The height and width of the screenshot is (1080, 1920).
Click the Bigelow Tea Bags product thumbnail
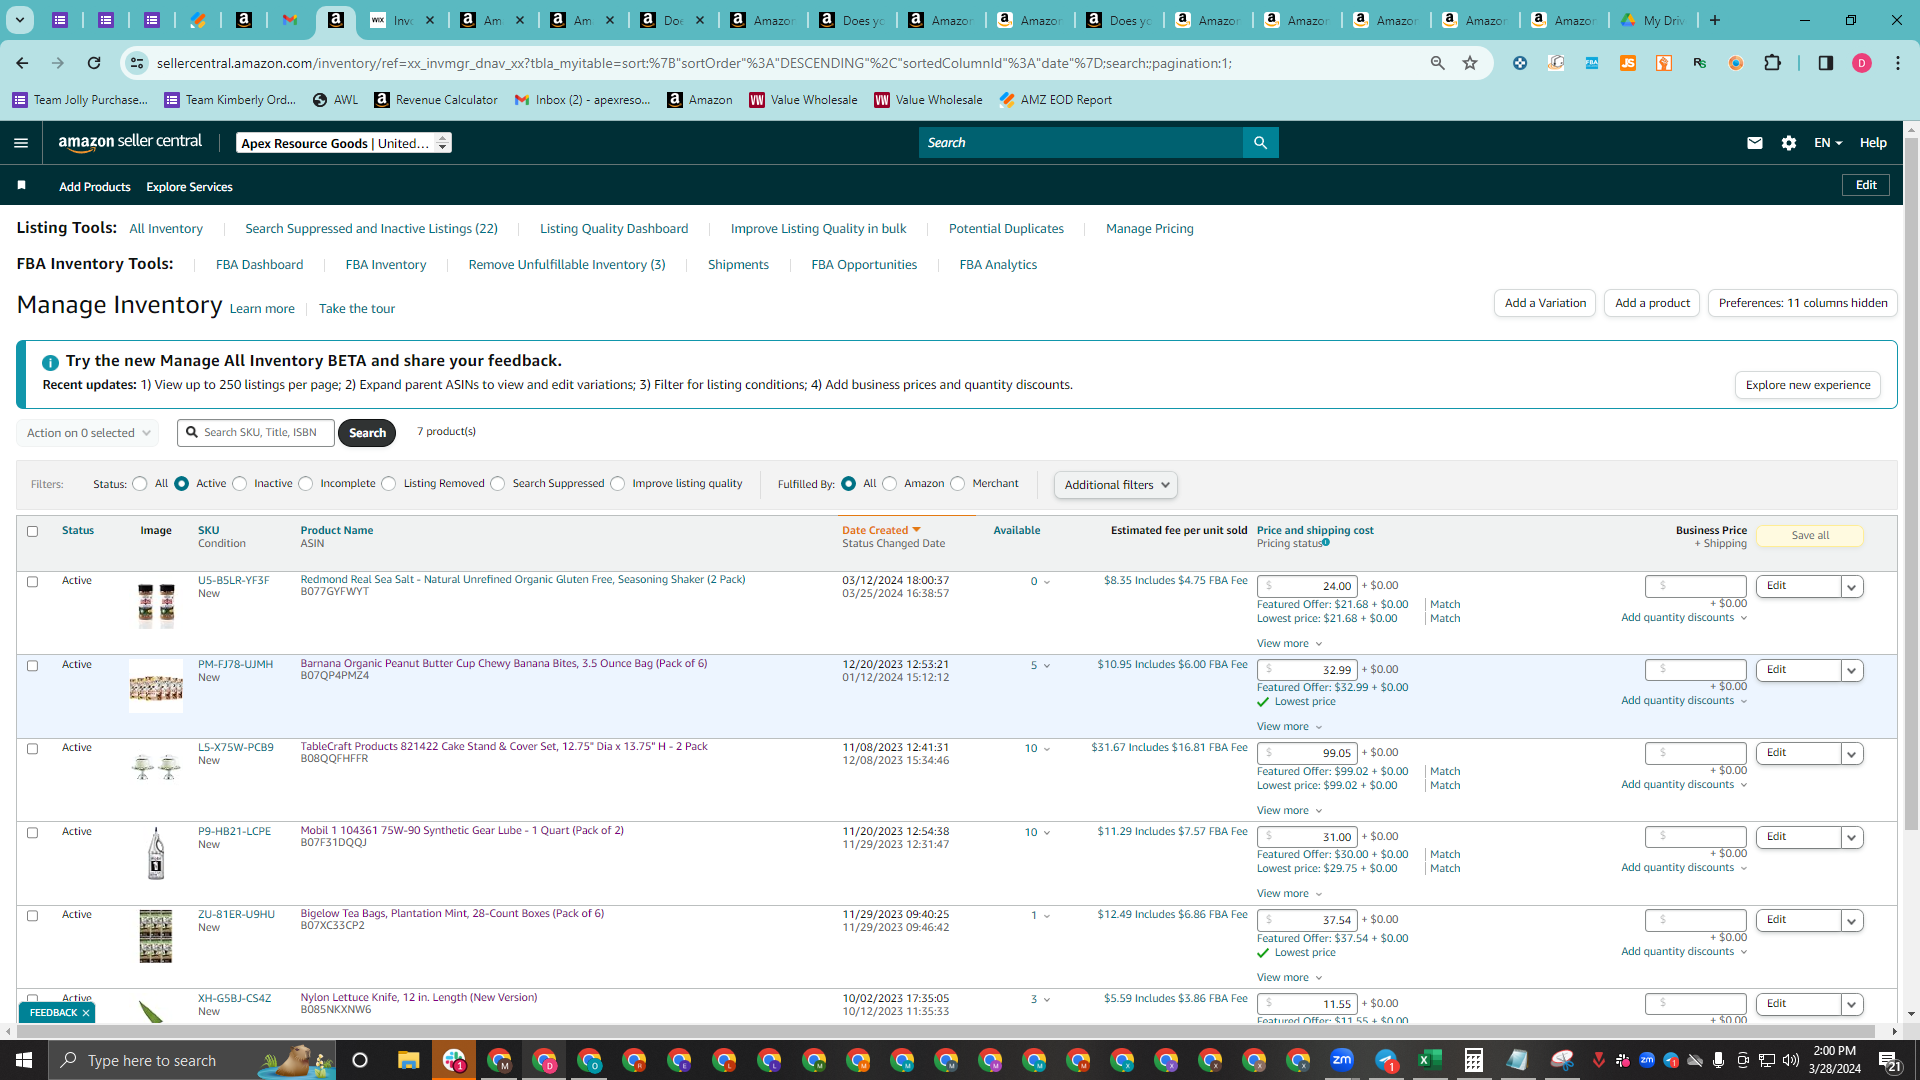pyautogui.click(x=156, y=936)
